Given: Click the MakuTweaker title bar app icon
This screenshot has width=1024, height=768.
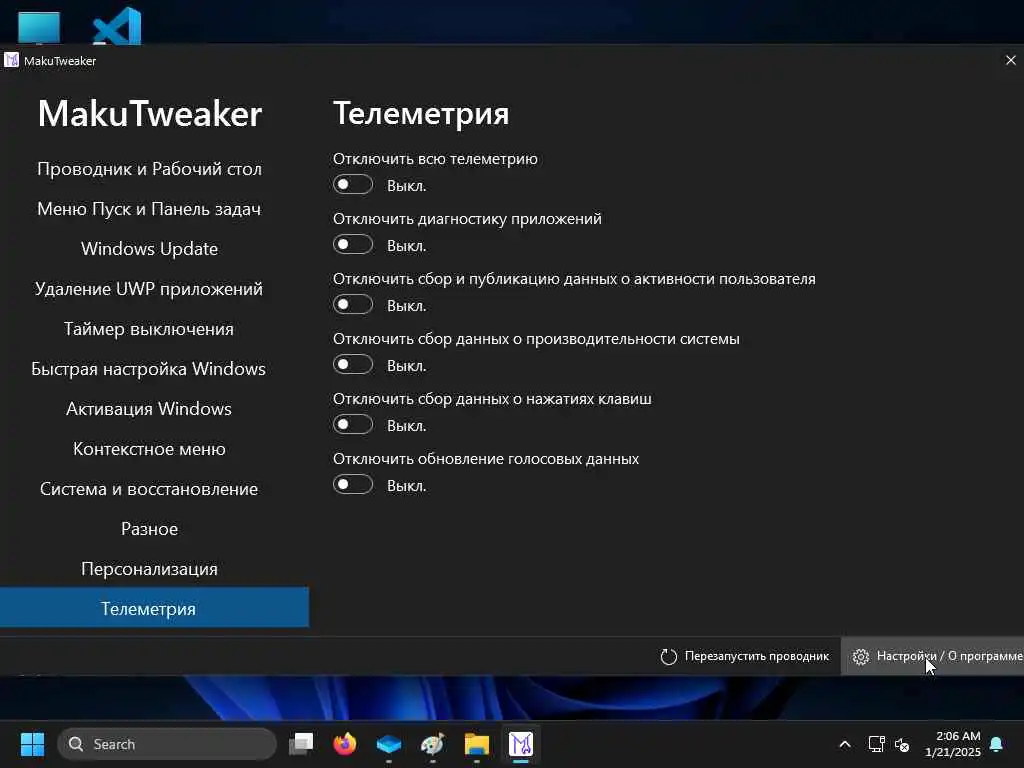Looking at the screenshot, I should (x=11, y=60).
